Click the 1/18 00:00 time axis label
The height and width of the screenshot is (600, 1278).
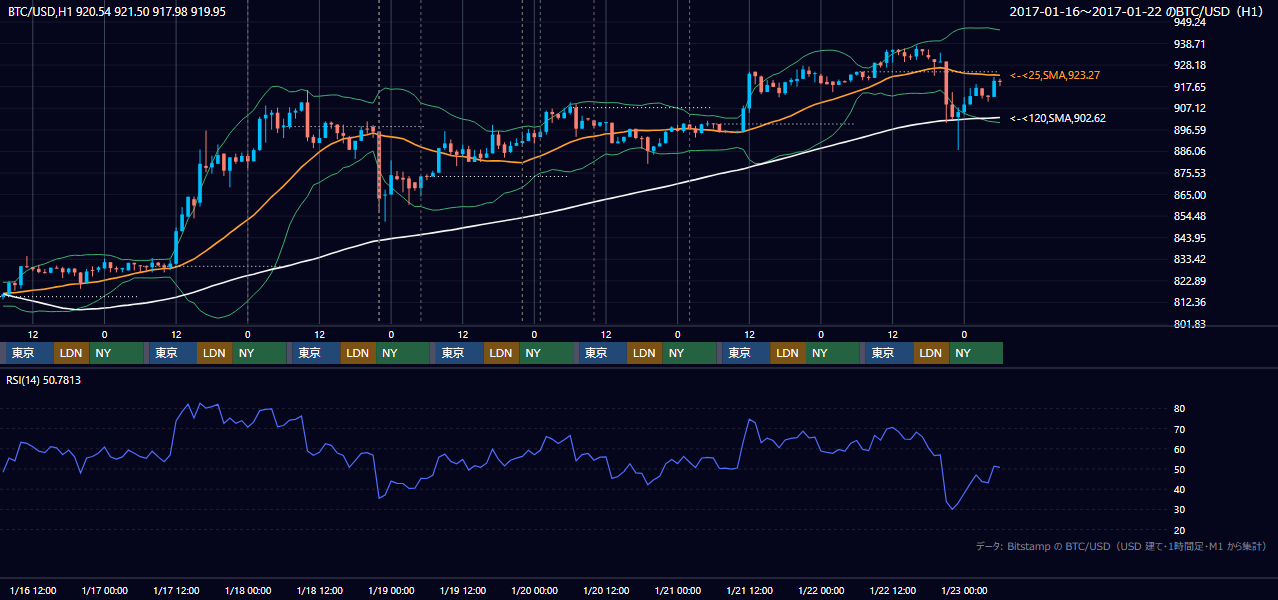248,590
